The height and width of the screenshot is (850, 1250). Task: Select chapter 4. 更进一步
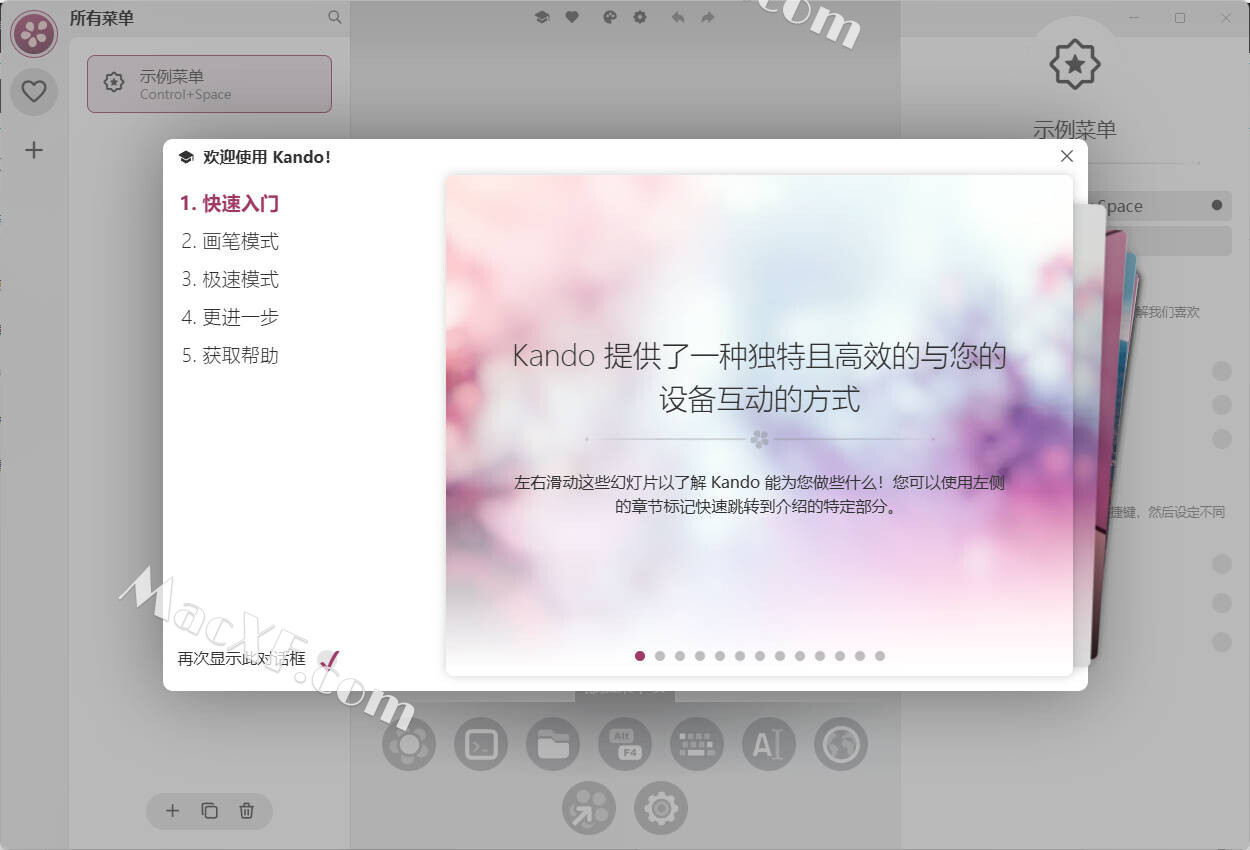(x=230, y=317)
